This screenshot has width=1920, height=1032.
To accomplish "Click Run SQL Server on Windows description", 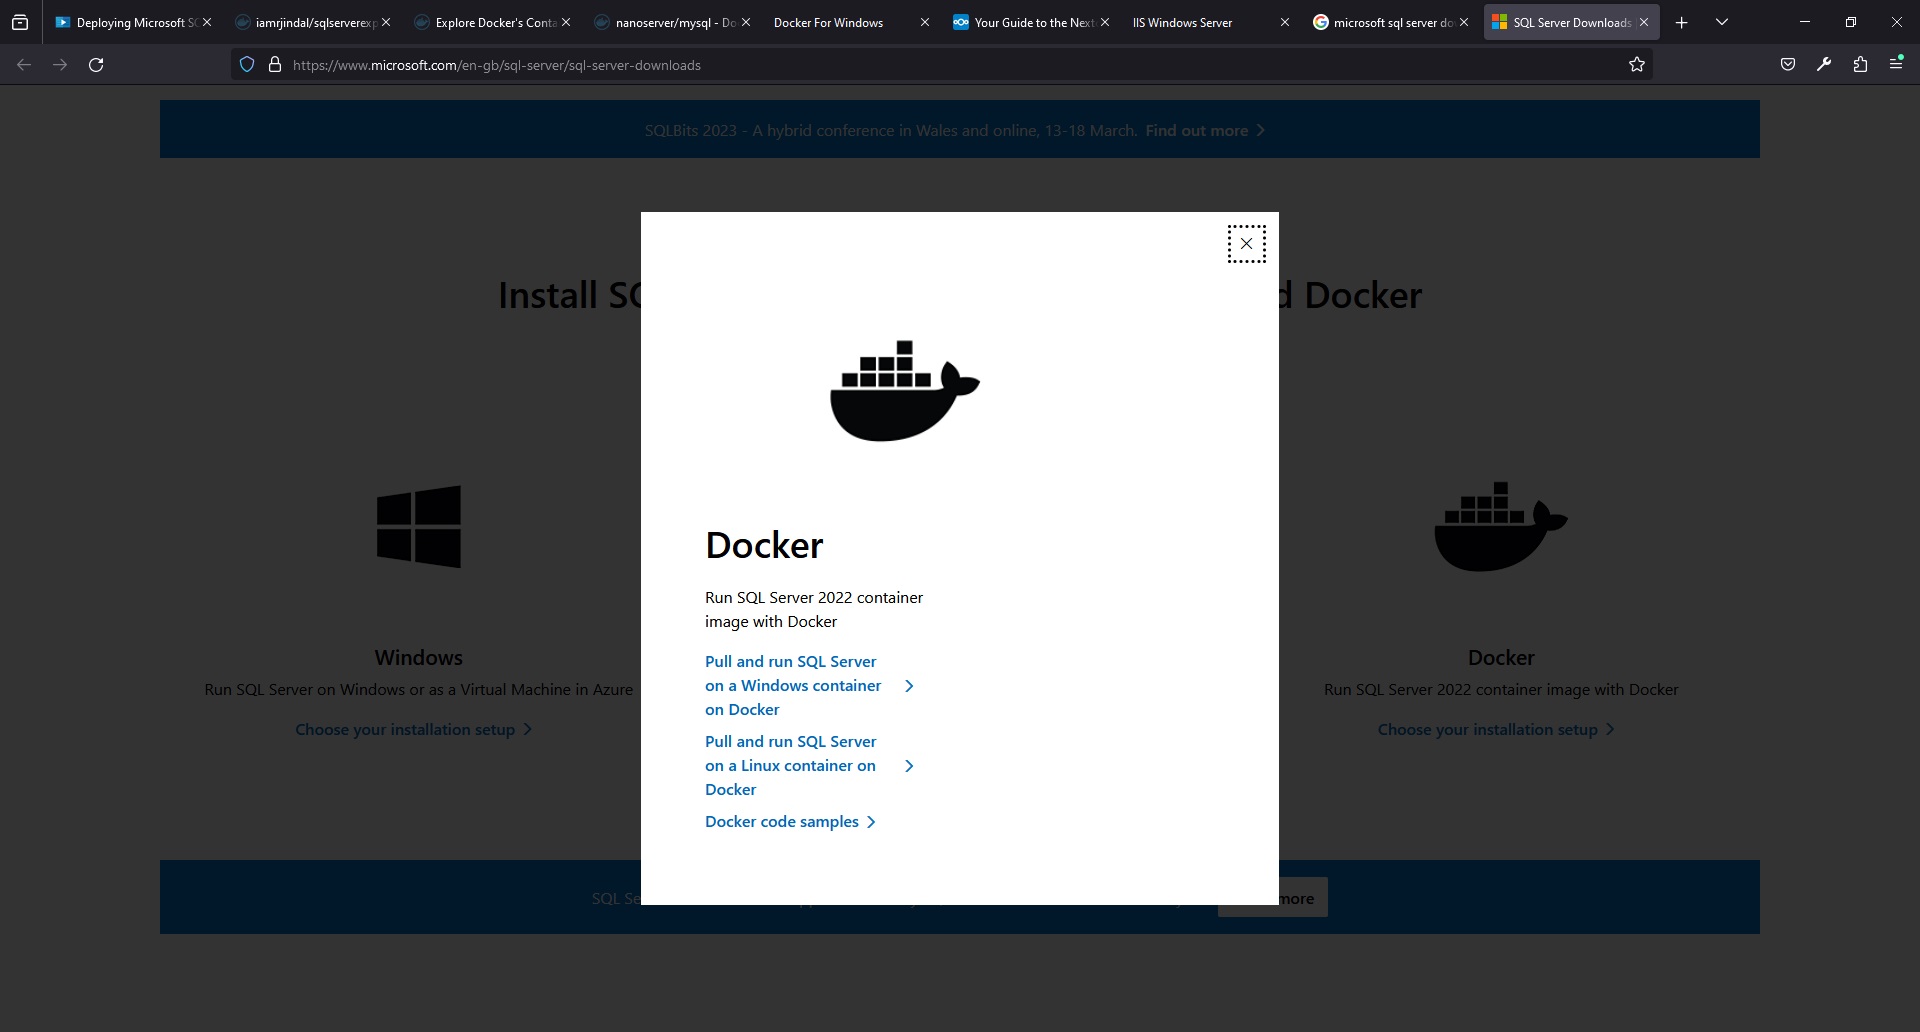I will point(418,689).
